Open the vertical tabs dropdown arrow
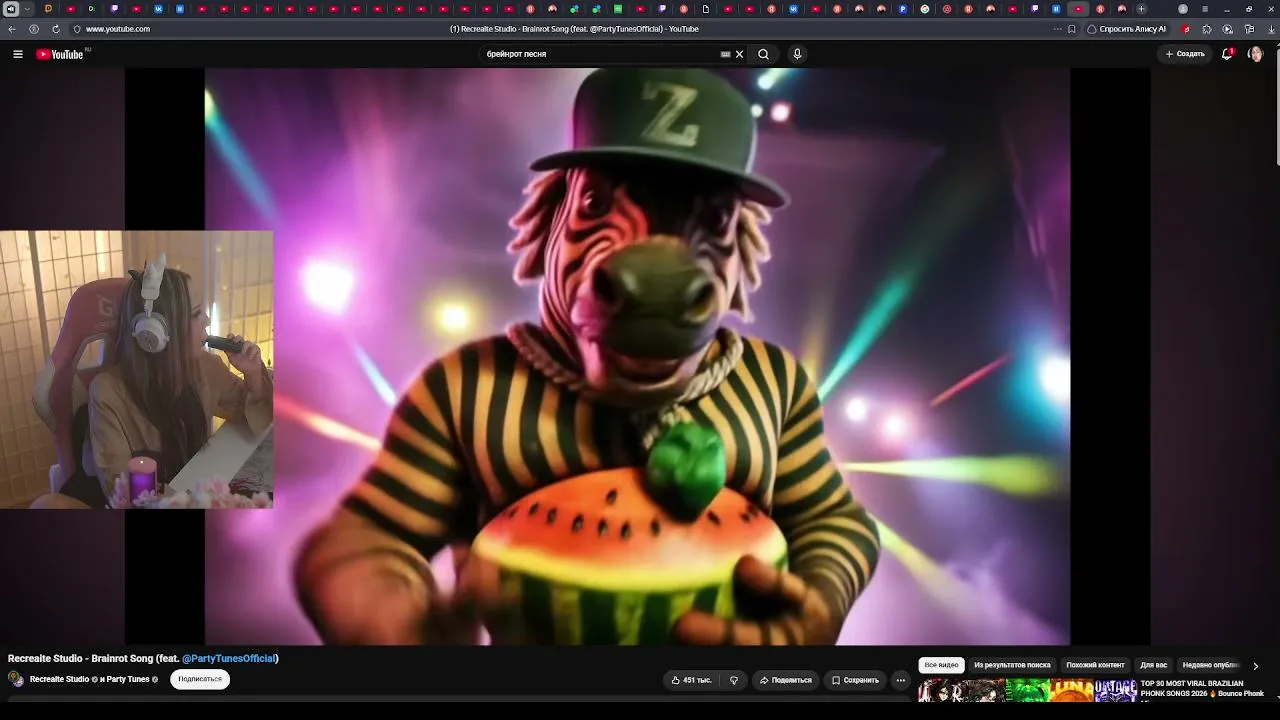Viewport: 1280px width, 720px height. pos(27,9)
